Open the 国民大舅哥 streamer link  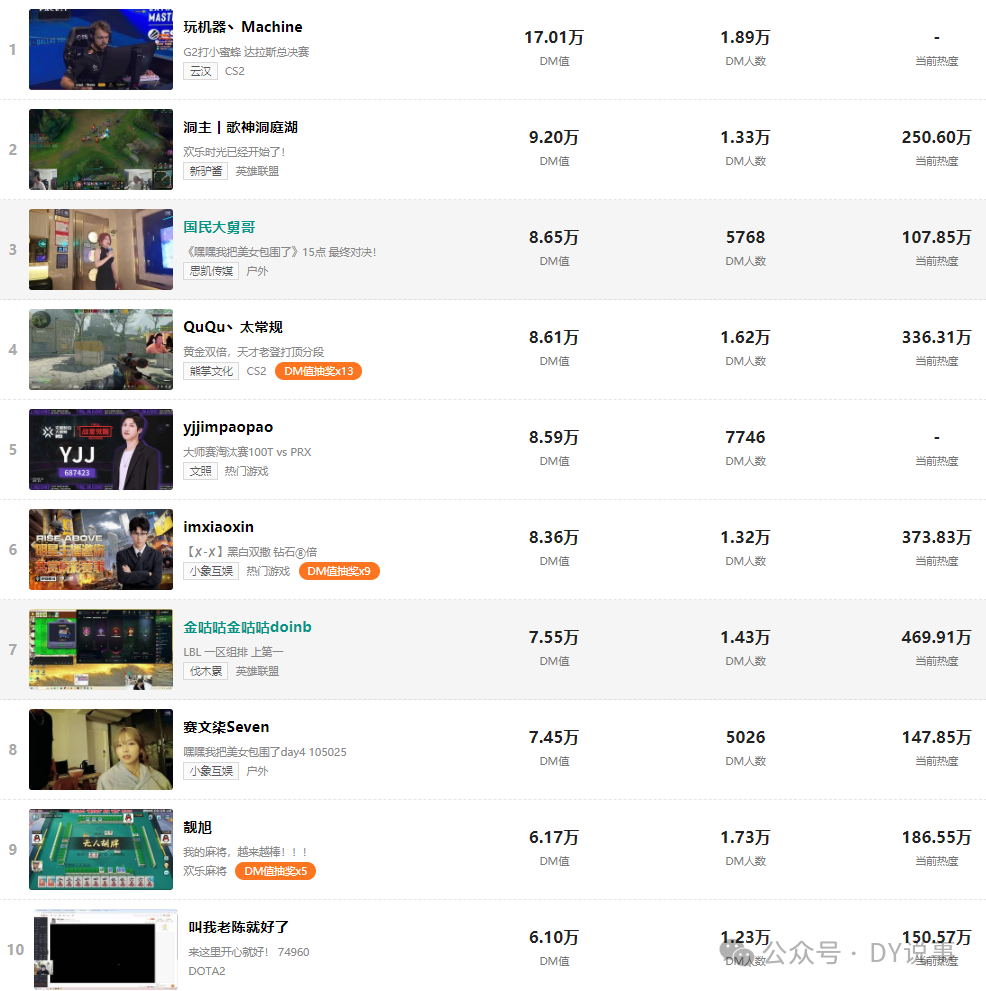coord(219,227)
